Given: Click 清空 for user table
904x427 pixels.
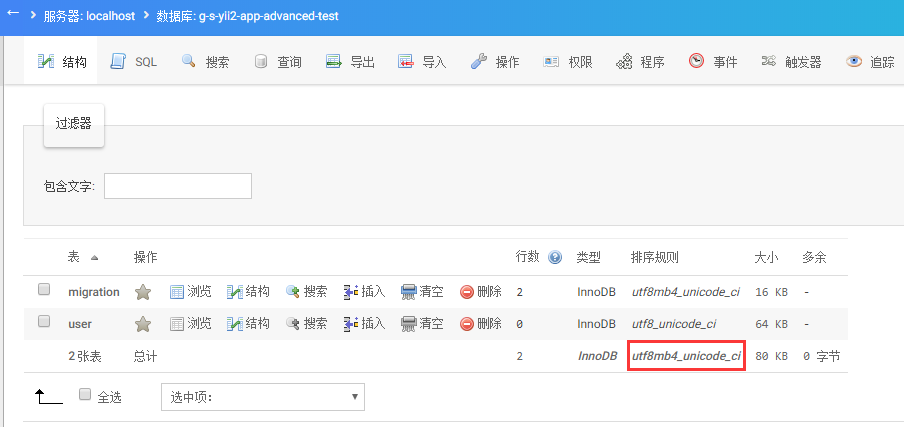Looking at the screenshot, I should tap(423, 324).
